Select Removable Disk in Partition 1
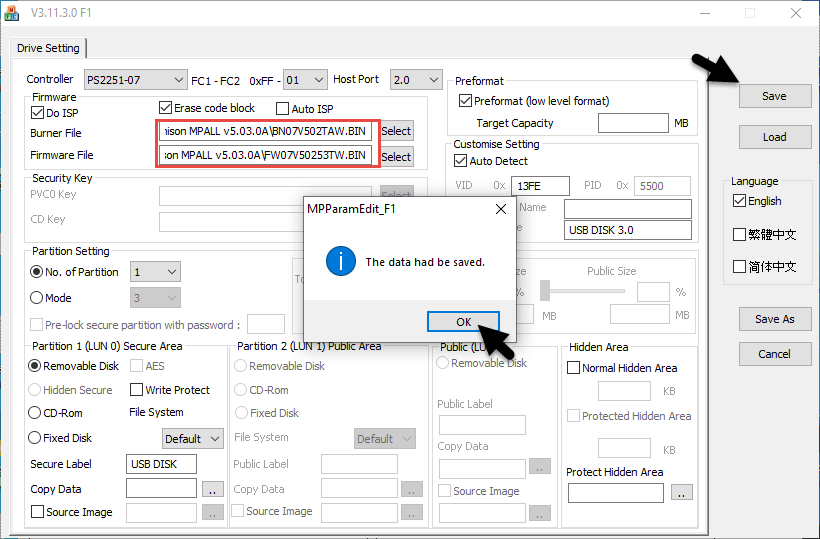Viewport: 820px width, 539px height. click(x=35, y=366)
